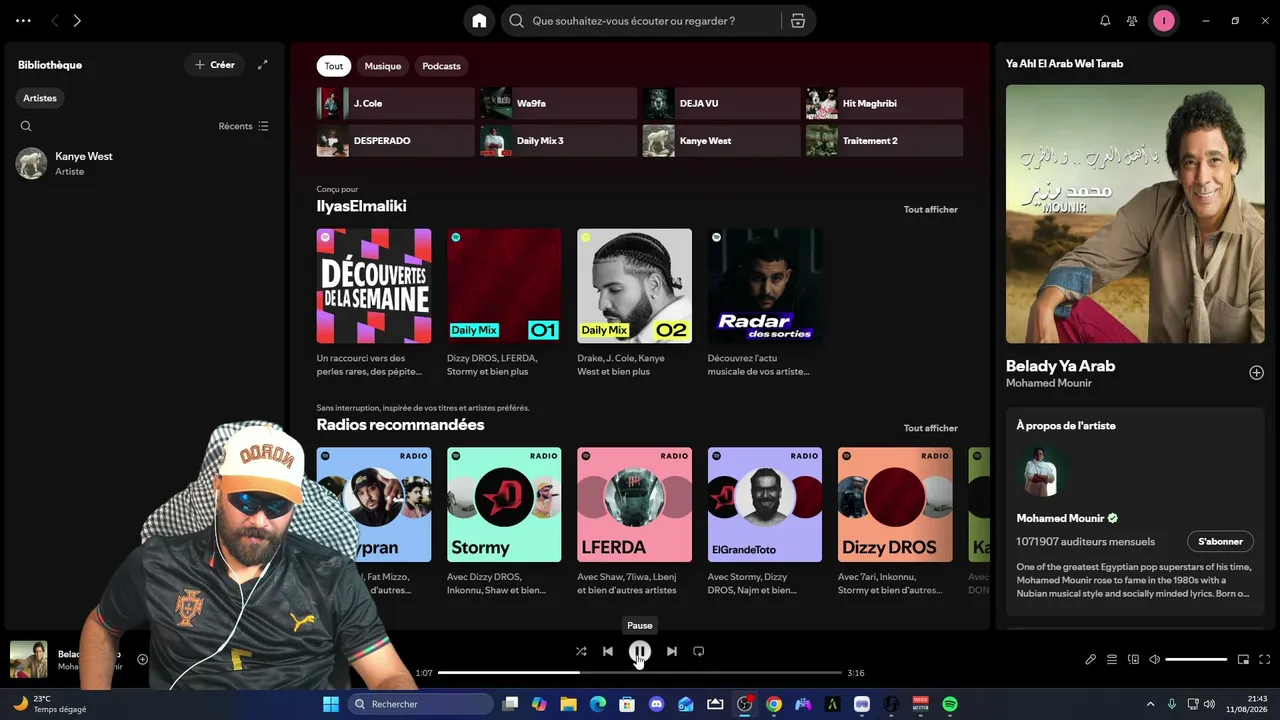Viewport: 1280px width, 720px height.
Task: Open the DESPERADO shortcut tile
Action: pos(396,141)
